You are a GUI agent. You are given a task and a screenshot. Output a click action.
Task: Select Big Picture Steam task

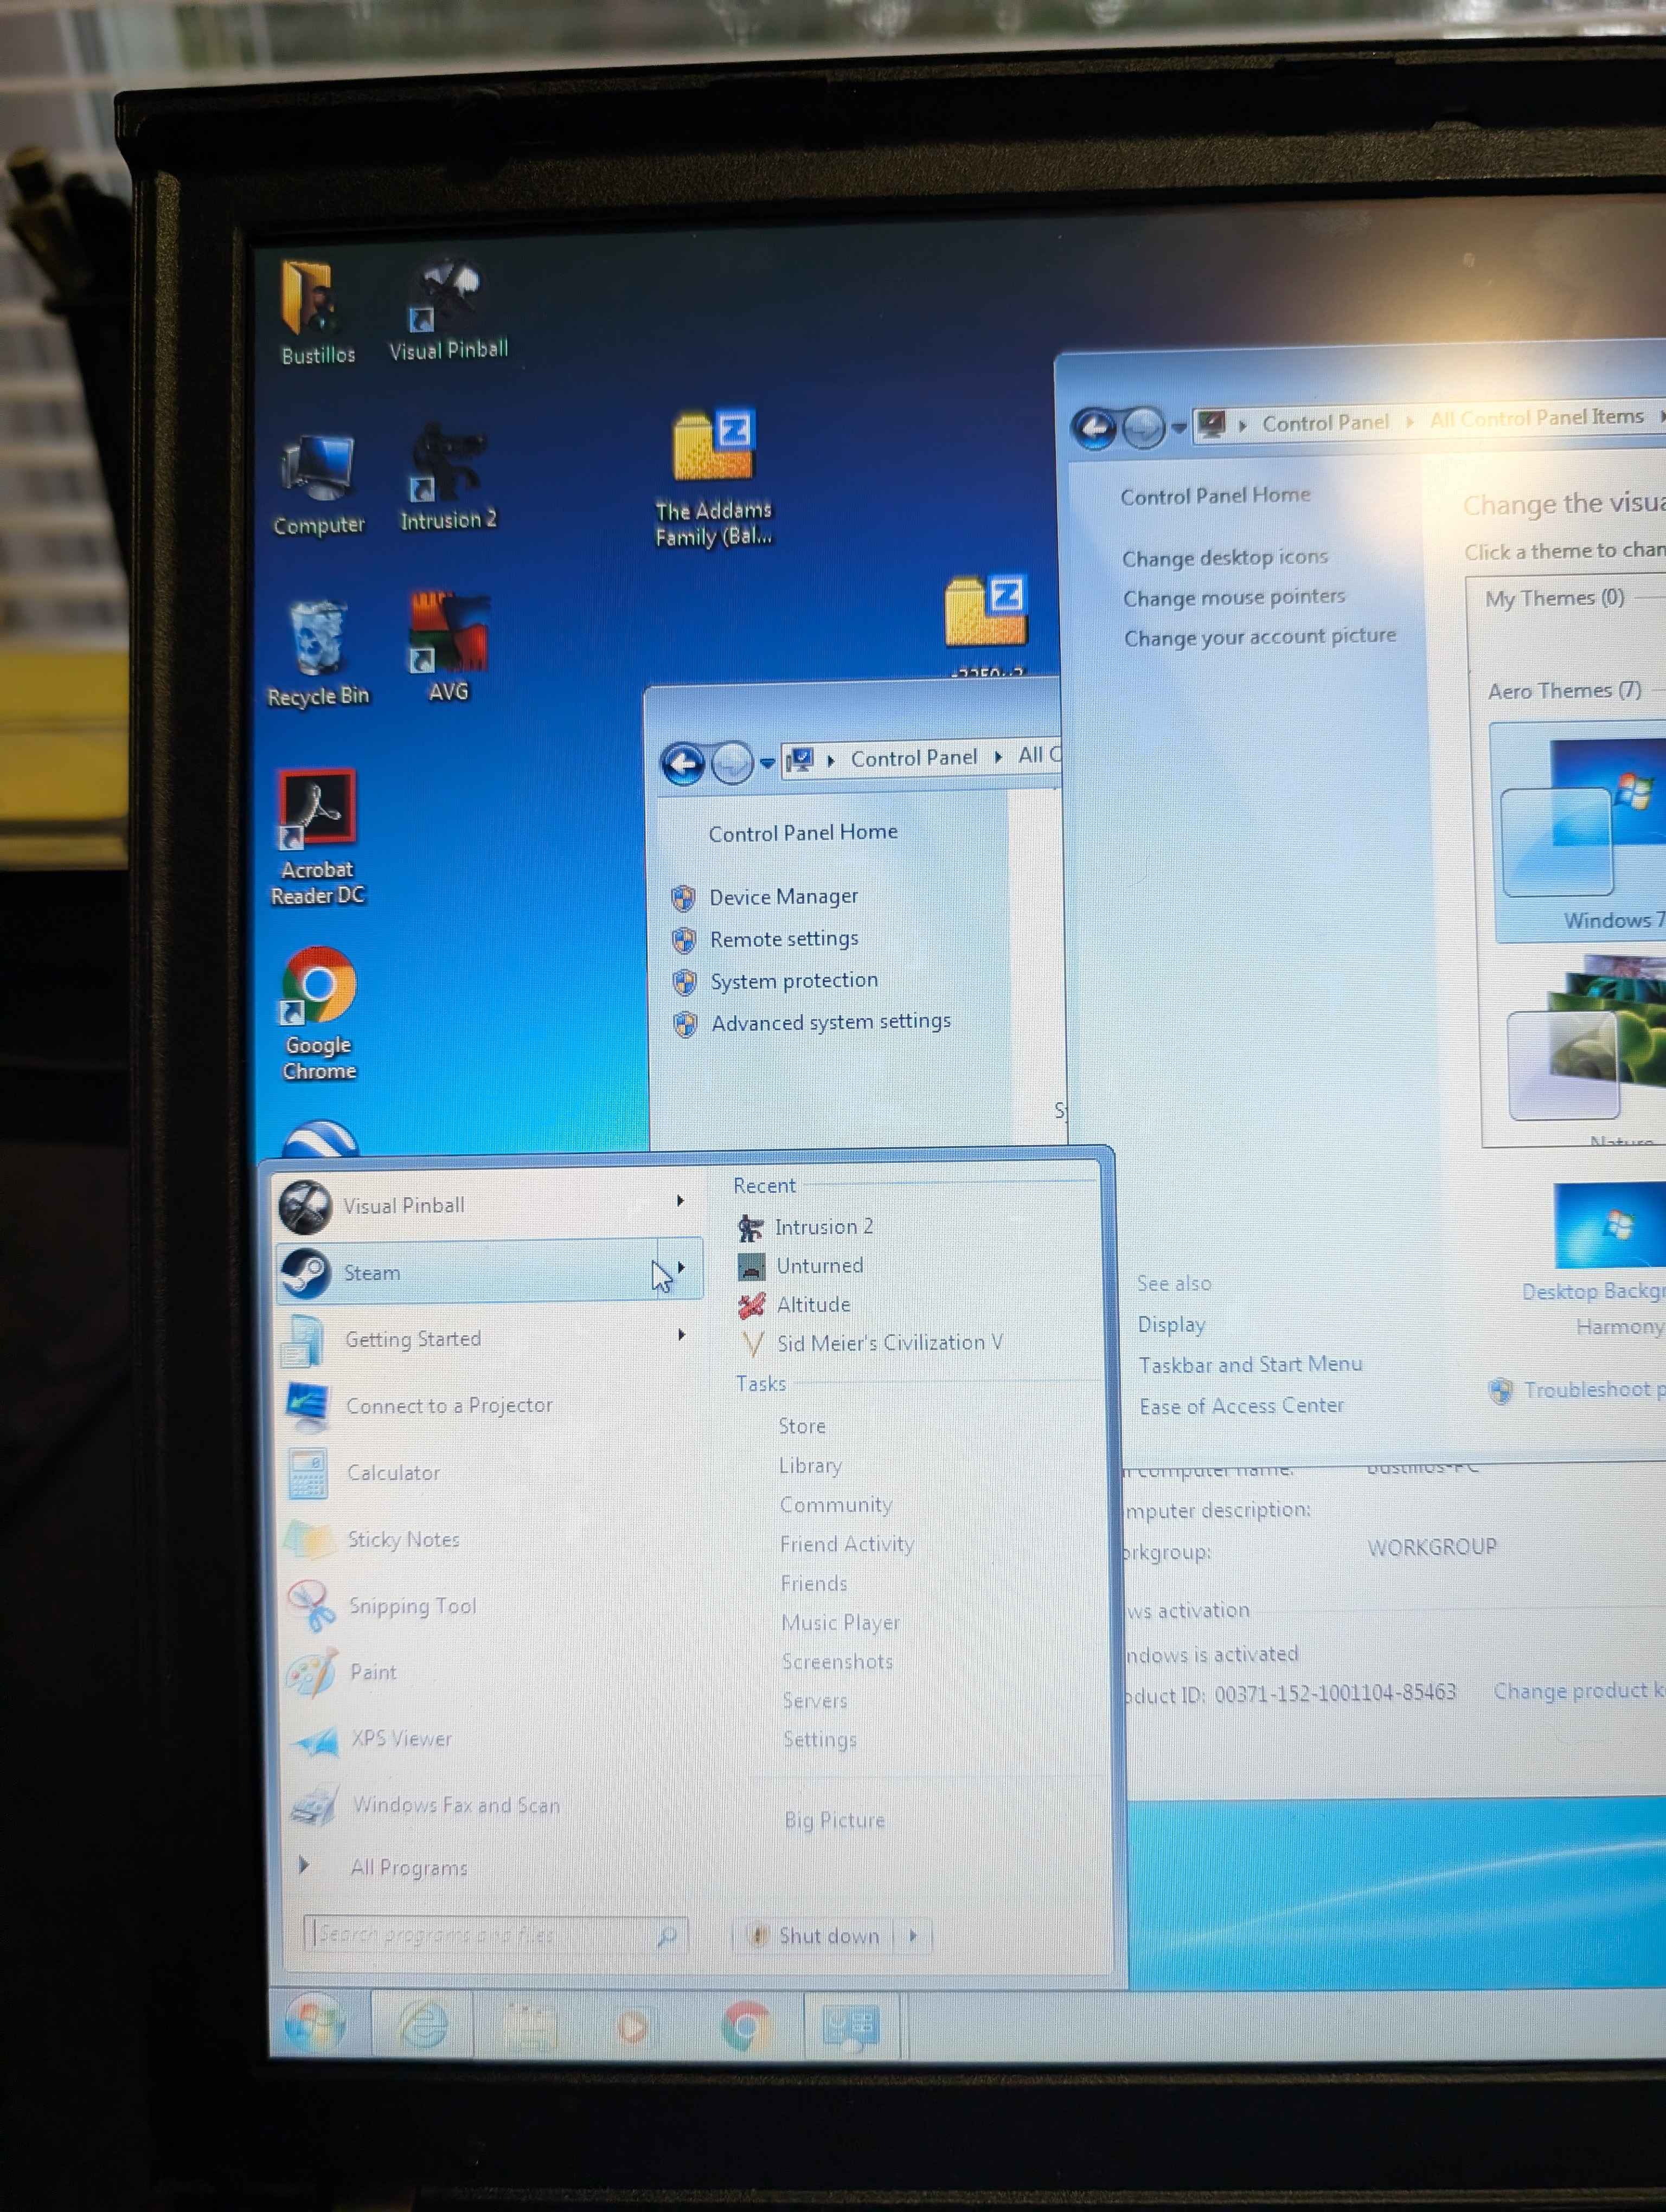click(834, 1820)
